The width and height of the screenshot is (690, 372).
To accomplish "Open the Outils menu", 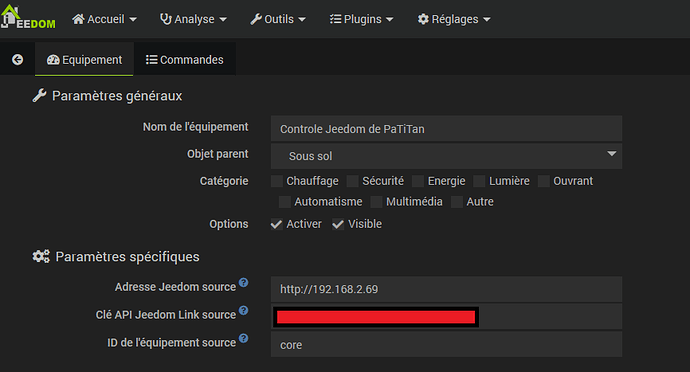I will [278, 19].
